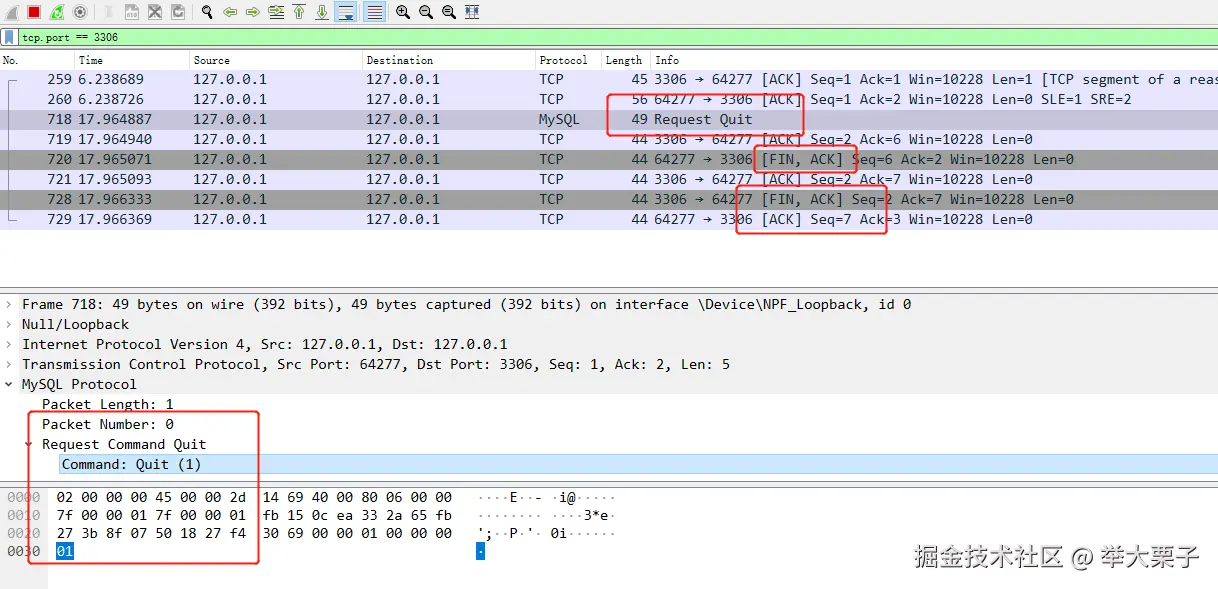Click the display filter bookmark icon

[9, 37]
